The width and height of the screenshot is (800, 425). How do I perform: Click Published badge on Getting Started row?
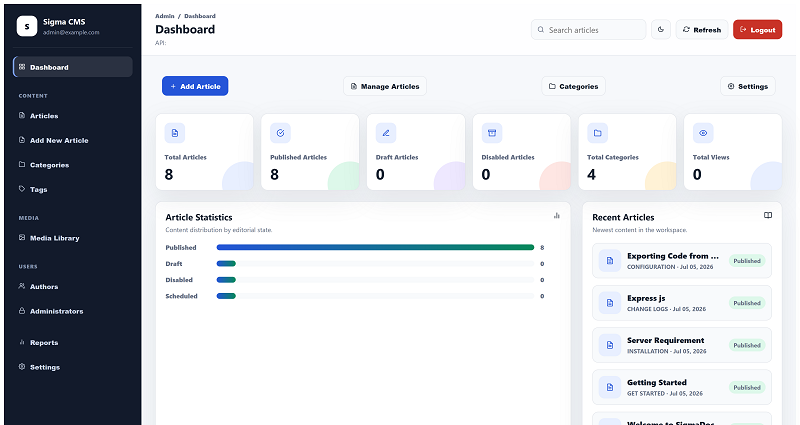click(x=747, y=387)
